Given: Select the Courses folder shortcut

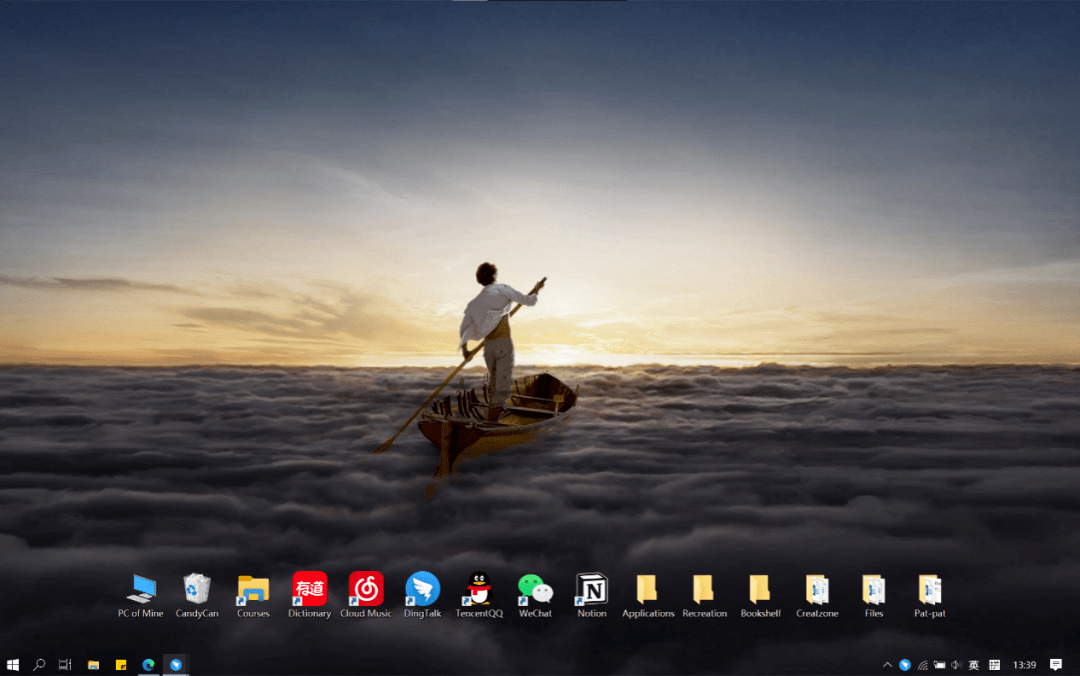Looking at the screenshot, I should coord(253,589).
